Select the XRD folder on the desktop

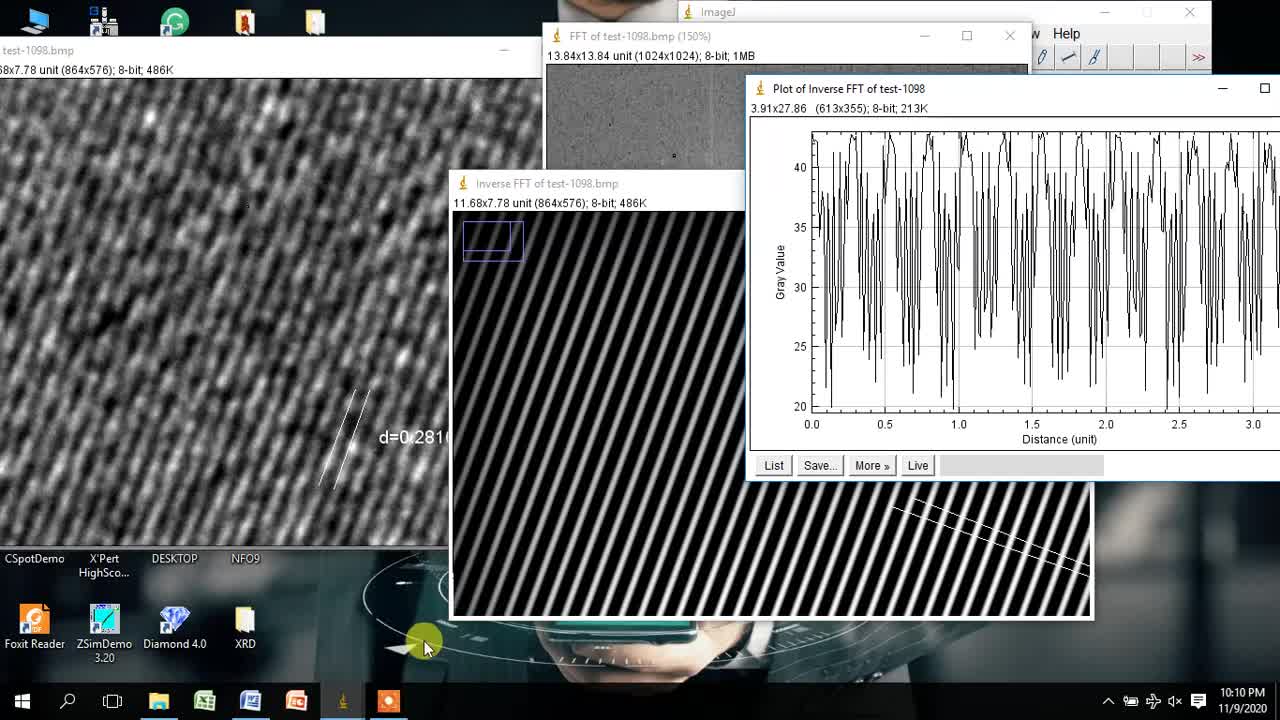click(x=245, y=627)
